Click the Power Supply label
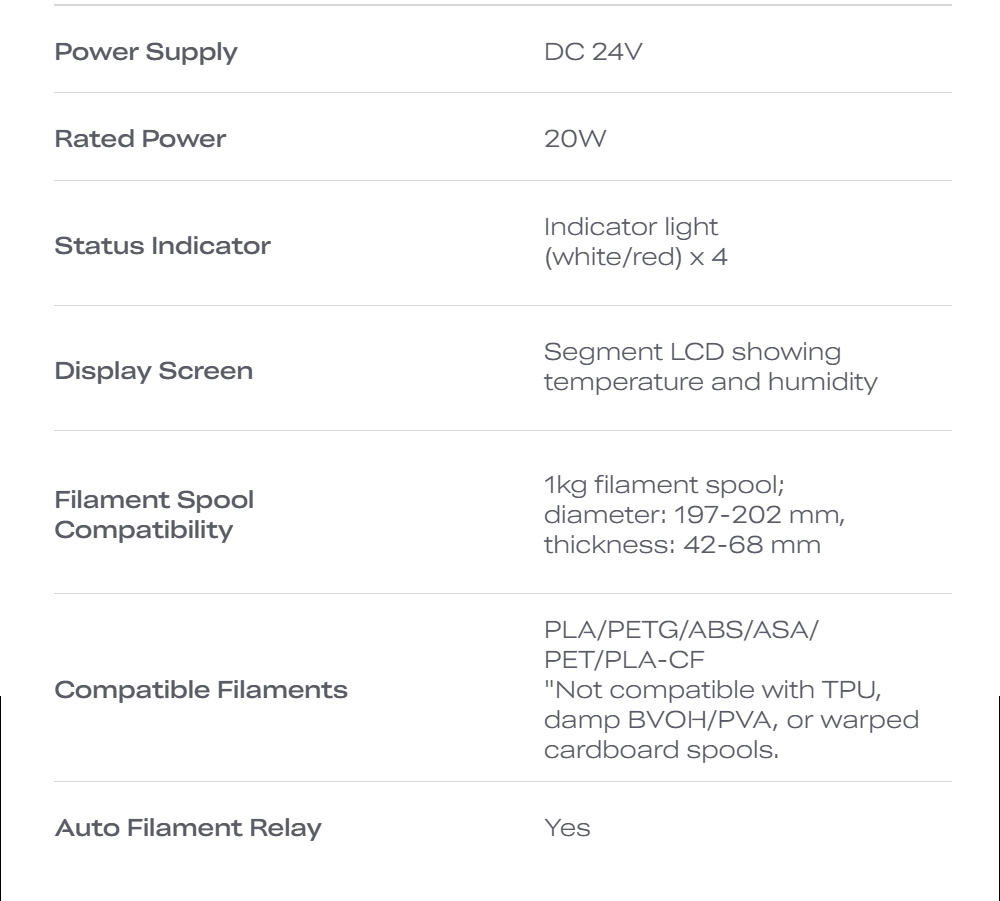 146,52
